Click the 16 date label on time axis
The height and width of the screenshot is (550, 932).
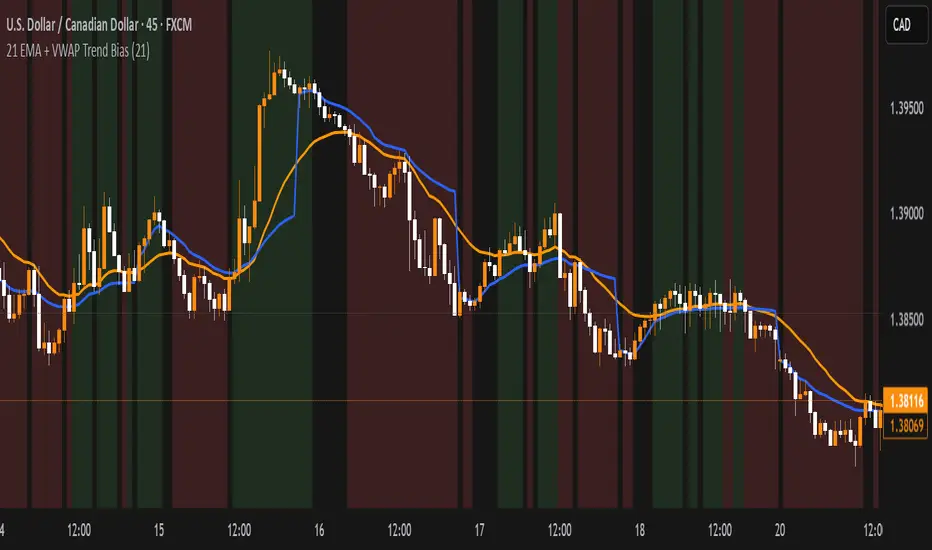click(x=319, y=530)
